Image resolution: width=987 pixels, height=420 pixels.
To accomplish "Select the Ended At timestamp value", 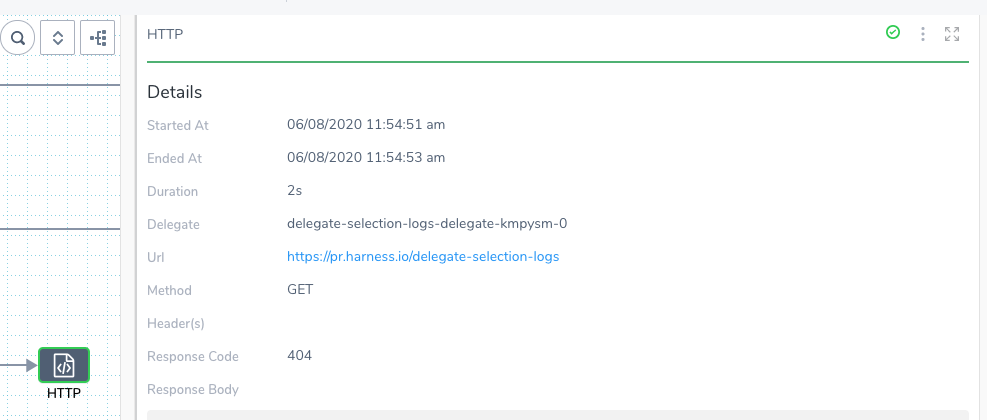I will [x=366, y=157].
